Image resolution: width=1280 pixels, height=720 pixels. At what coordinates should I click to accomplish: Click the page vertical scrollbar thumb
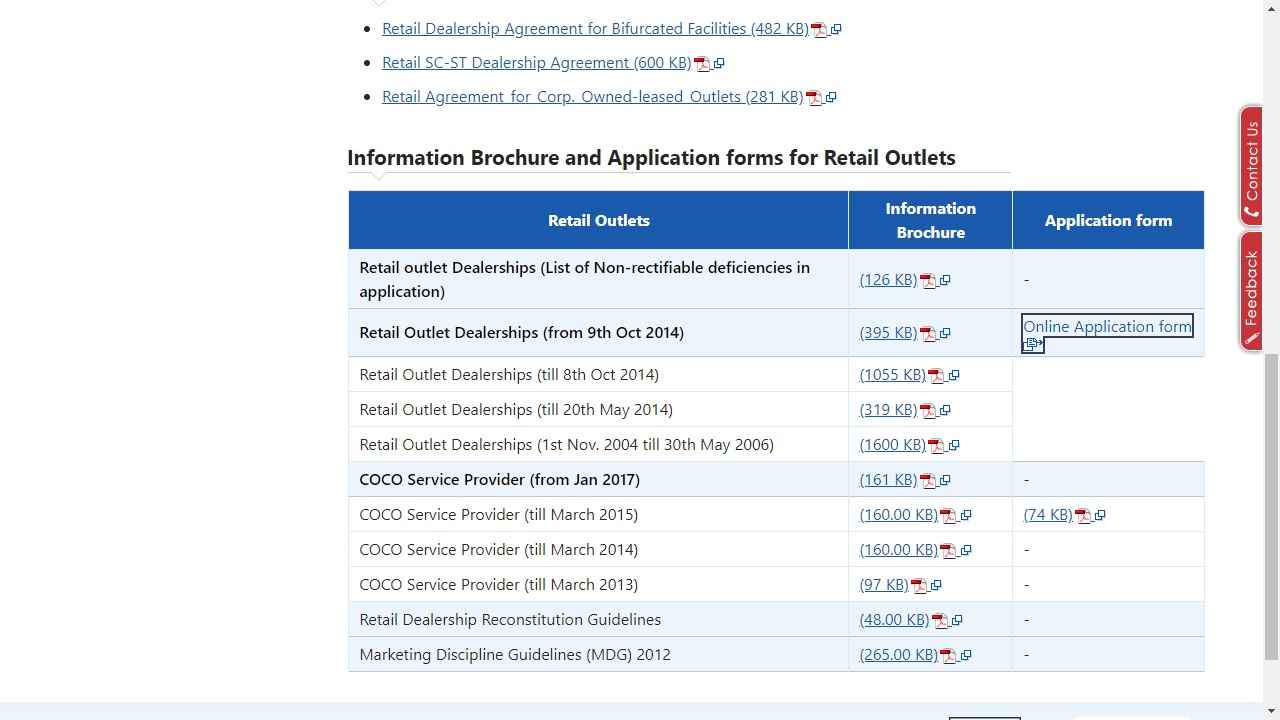1271,505
